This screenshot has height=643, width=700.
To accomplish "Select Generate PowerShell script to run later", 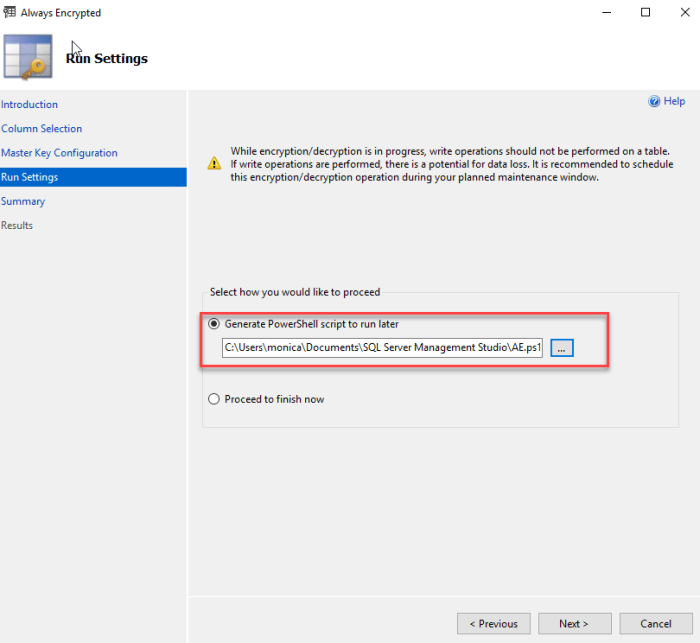I will tap(214, 324).
